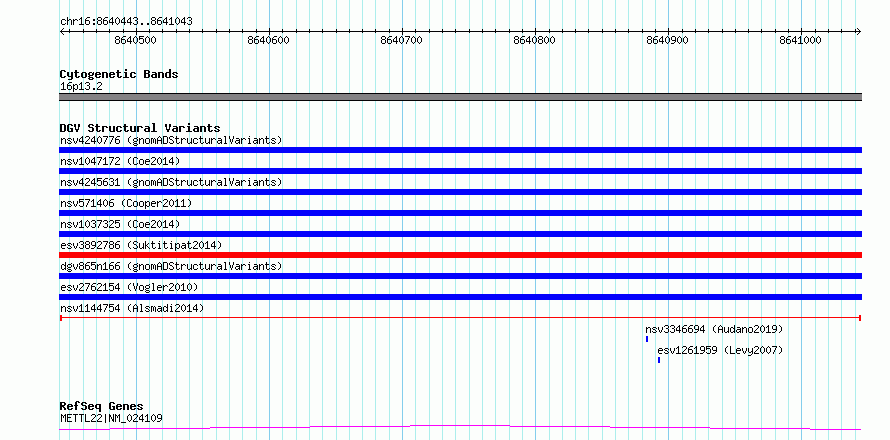Click ruler position 8640500
This screenshot has height=440, width=890.
[x=136, y=40]
